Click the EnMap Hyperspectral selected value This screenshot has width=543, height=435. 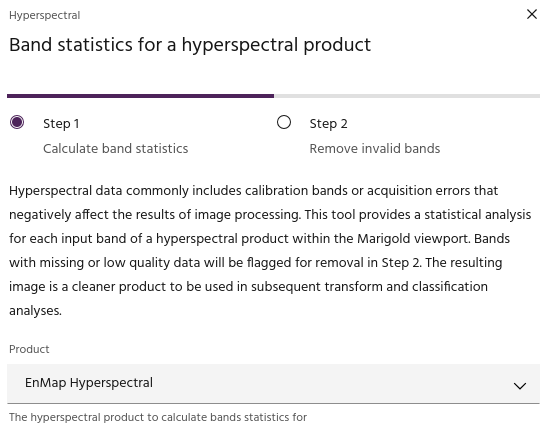click(x=89, y=383)
